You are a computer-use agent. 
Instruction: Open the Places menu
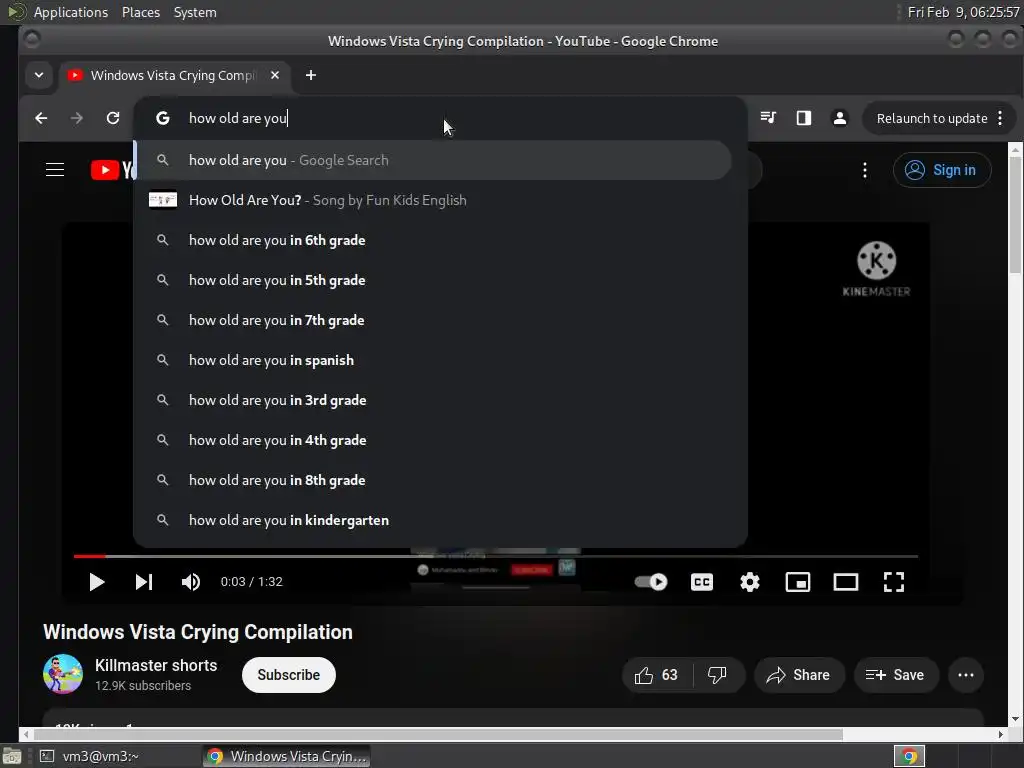point(140,12)
